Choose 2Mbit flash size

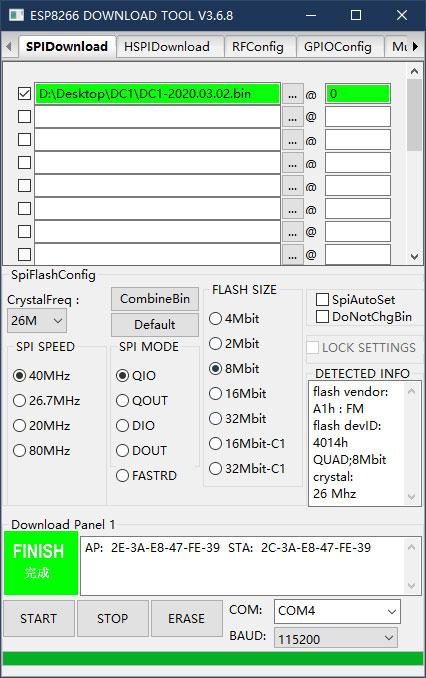coord(234,344)
